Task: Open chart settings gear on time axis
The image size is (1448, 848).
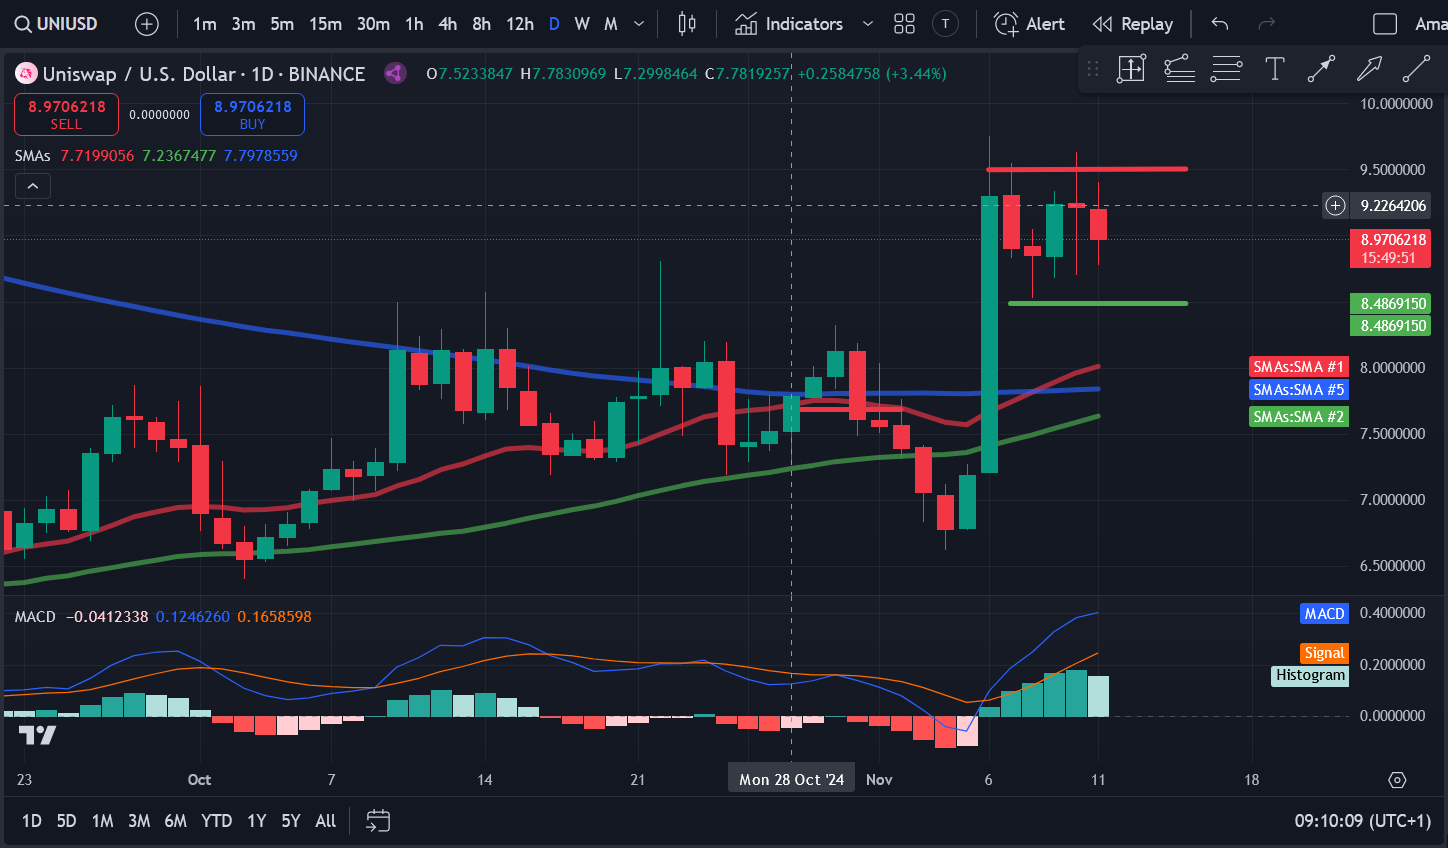Action: tap(1398, 780)
